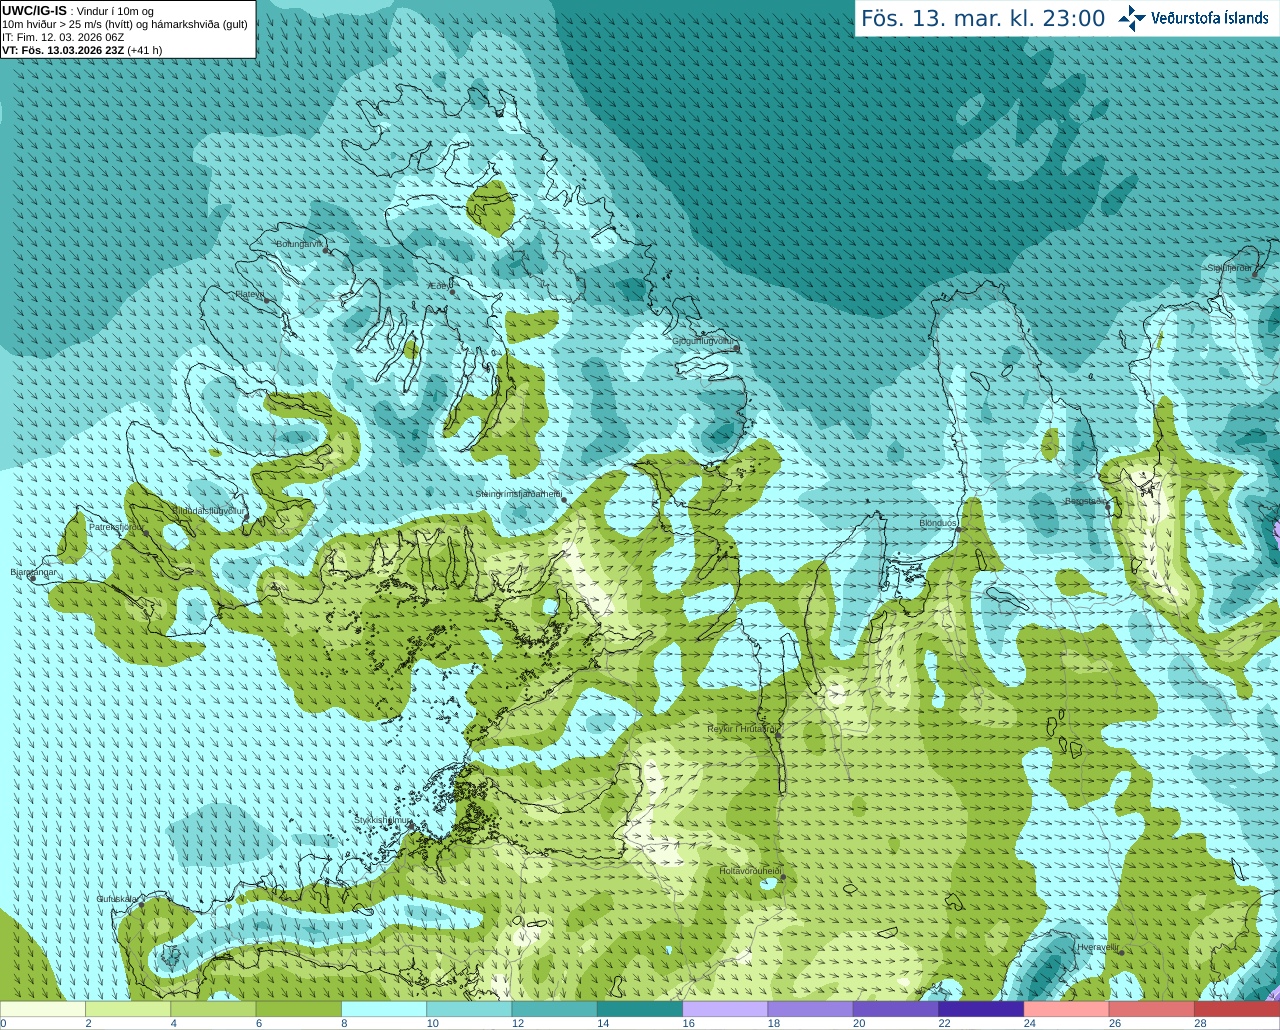Select the 8–10 m/s light cyan legend swatch
Image resolution: width=1280 pixels, height=1030 pixels.
385,1008
